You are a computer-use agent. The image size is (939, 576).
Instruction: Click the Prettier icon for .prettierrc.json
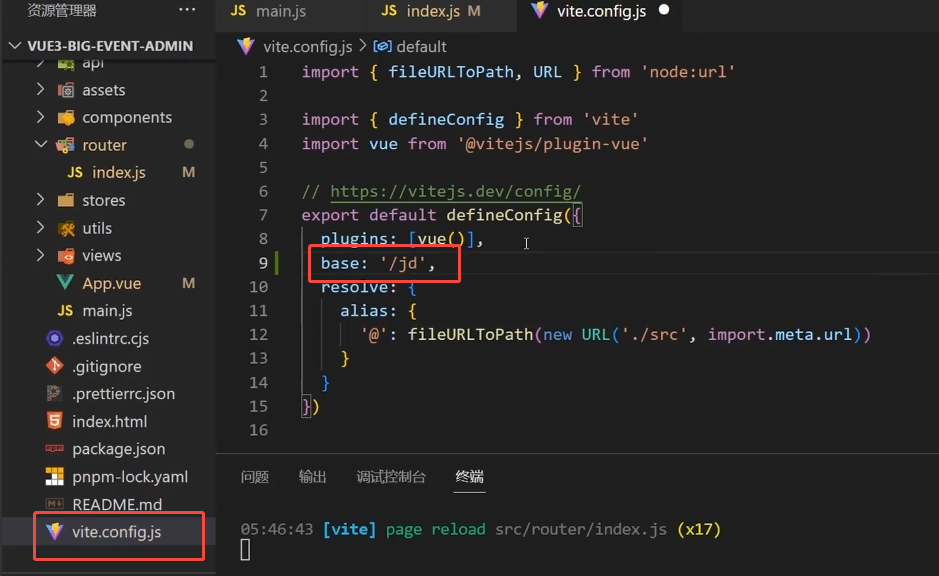54,393
